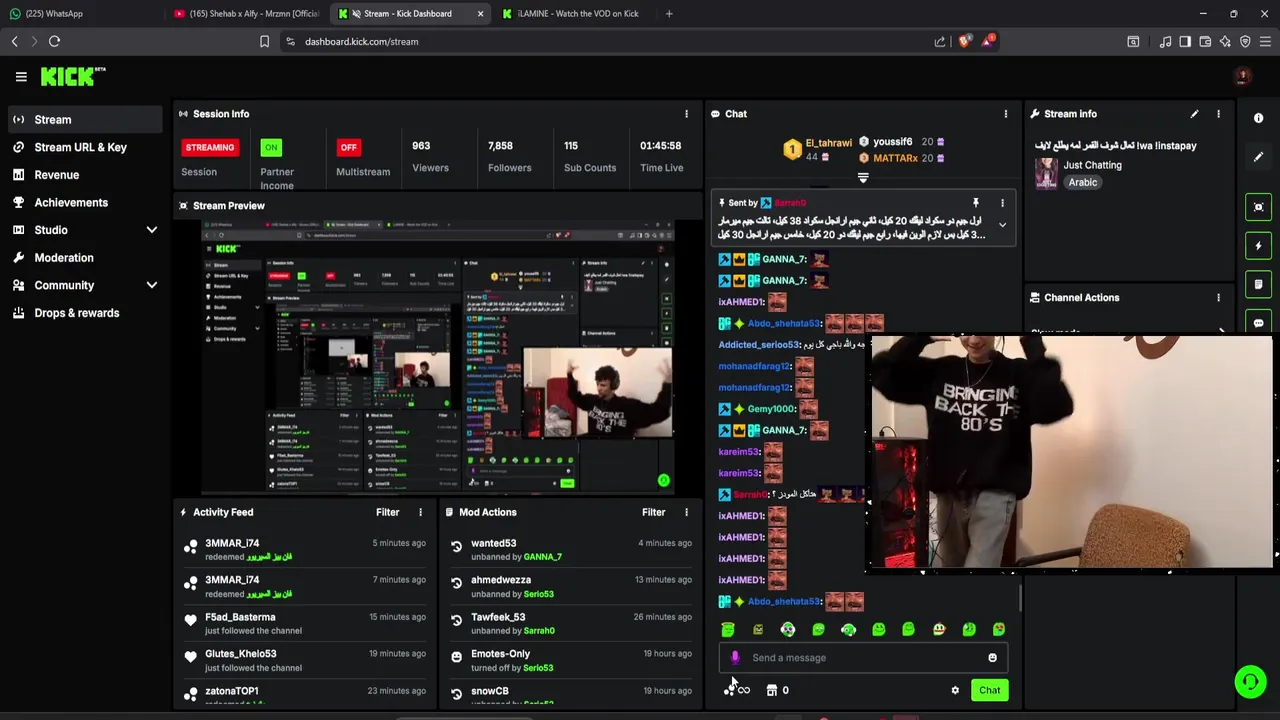The width and height of the screenshot is (1280, 720).
Task: Open the chat shop icon
Action: point(772,690)
